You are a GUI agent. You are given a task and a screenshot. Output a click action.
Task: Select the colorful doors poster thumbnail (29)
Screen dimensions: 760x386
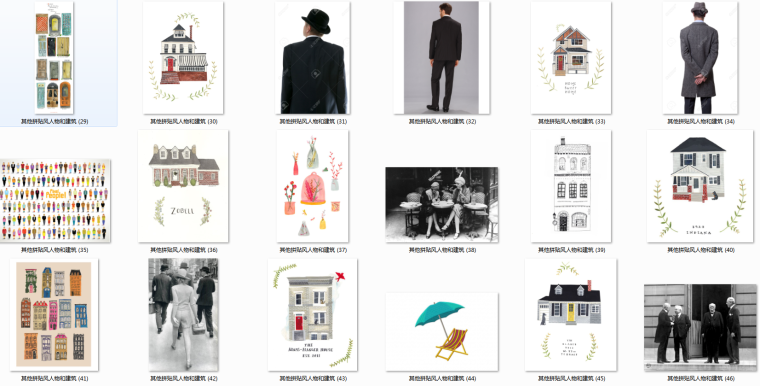[x=54, y=58]
